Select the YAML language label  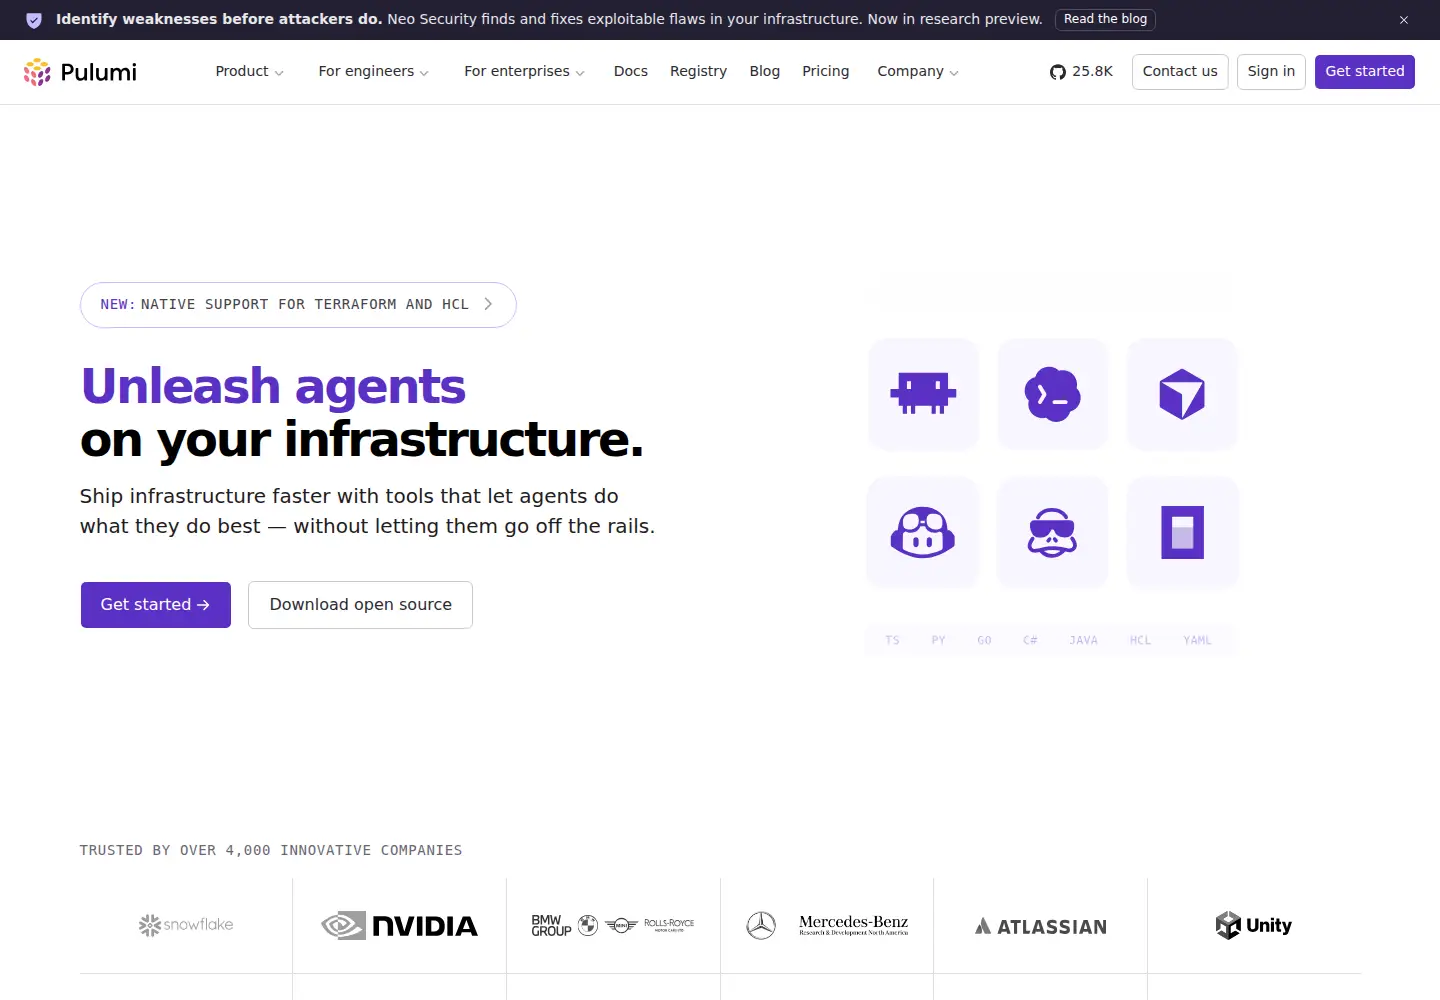pos(1197,640)
